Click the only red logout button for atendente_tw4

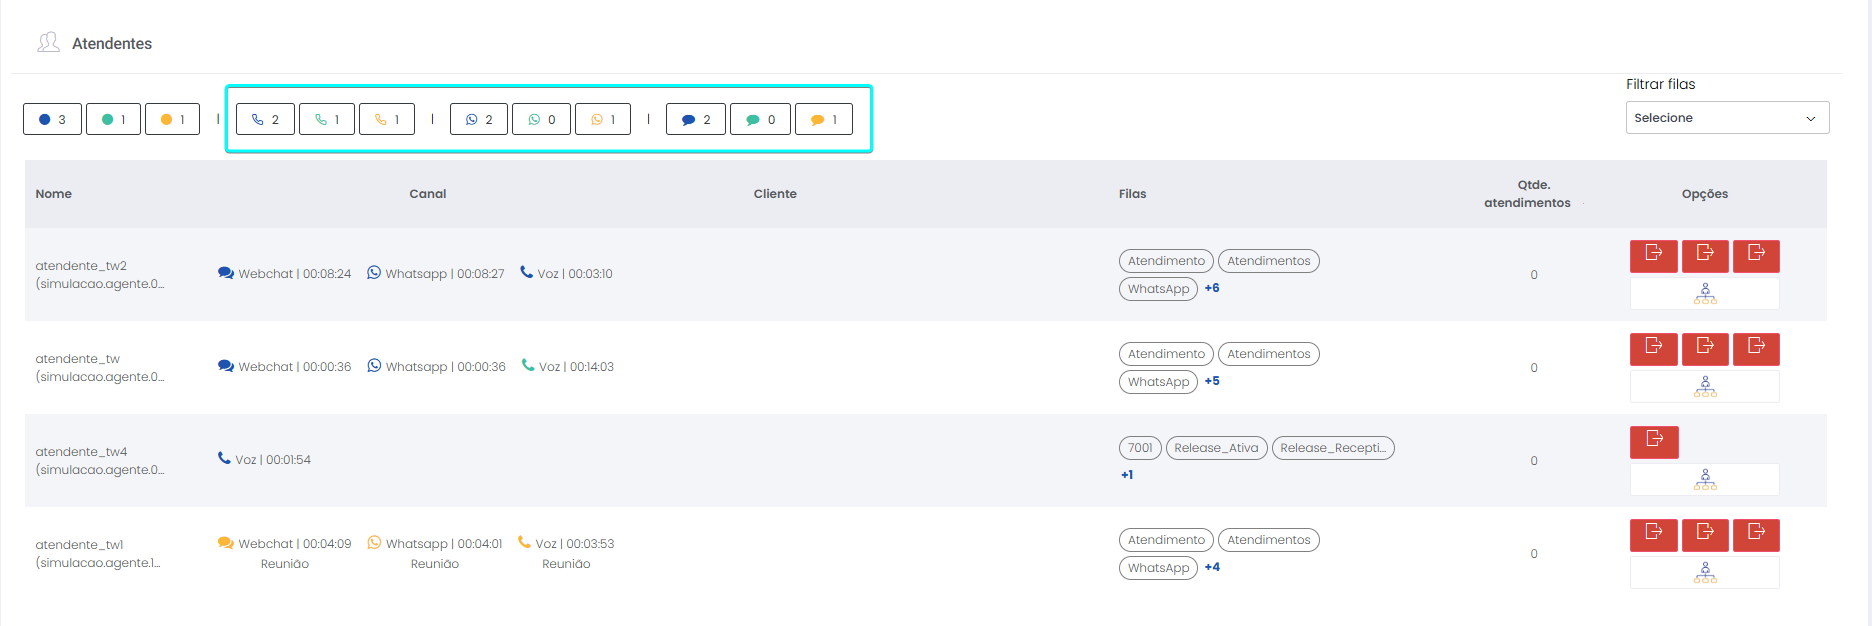coord(1654,441)
